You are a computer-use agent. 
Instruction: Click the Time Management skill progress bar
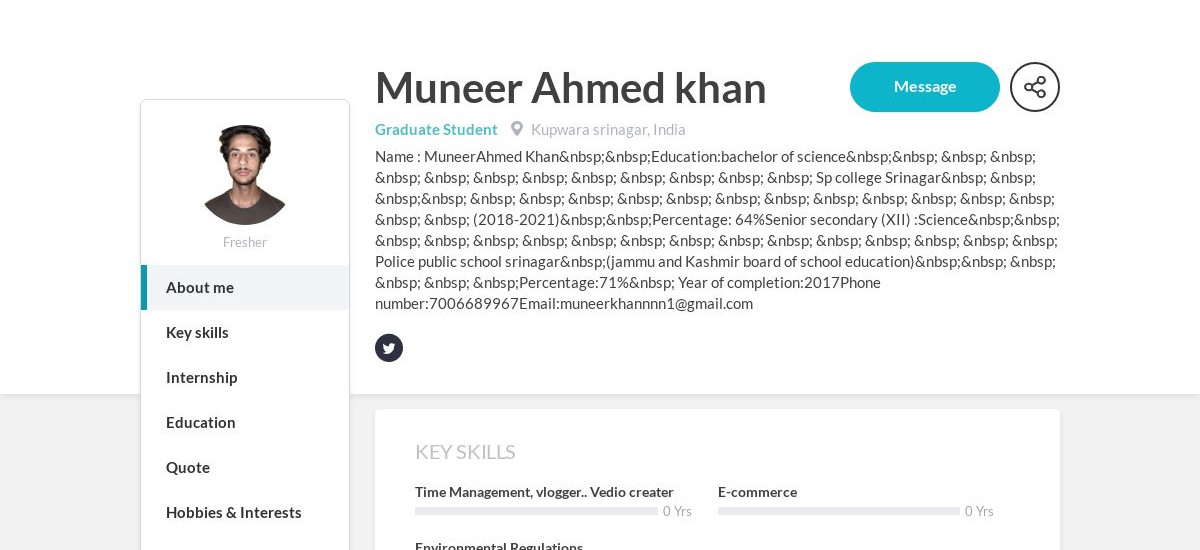536,511
